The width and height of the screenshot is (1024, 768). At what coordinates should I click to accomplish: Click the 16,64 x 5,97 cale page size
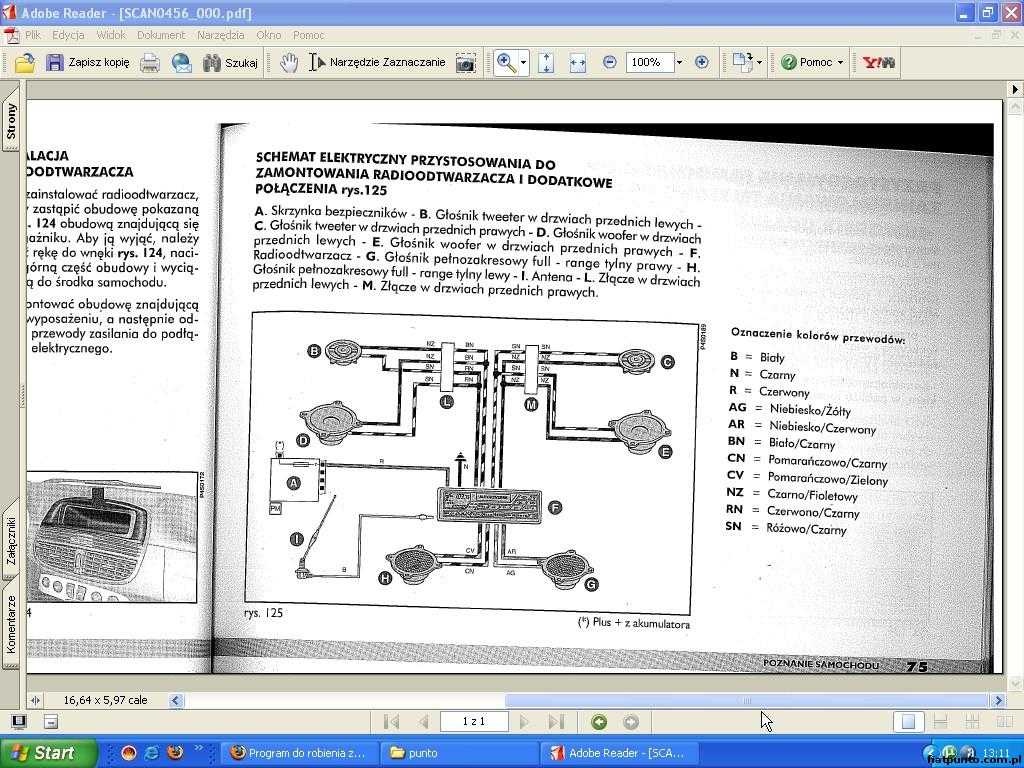coord(105,700)
